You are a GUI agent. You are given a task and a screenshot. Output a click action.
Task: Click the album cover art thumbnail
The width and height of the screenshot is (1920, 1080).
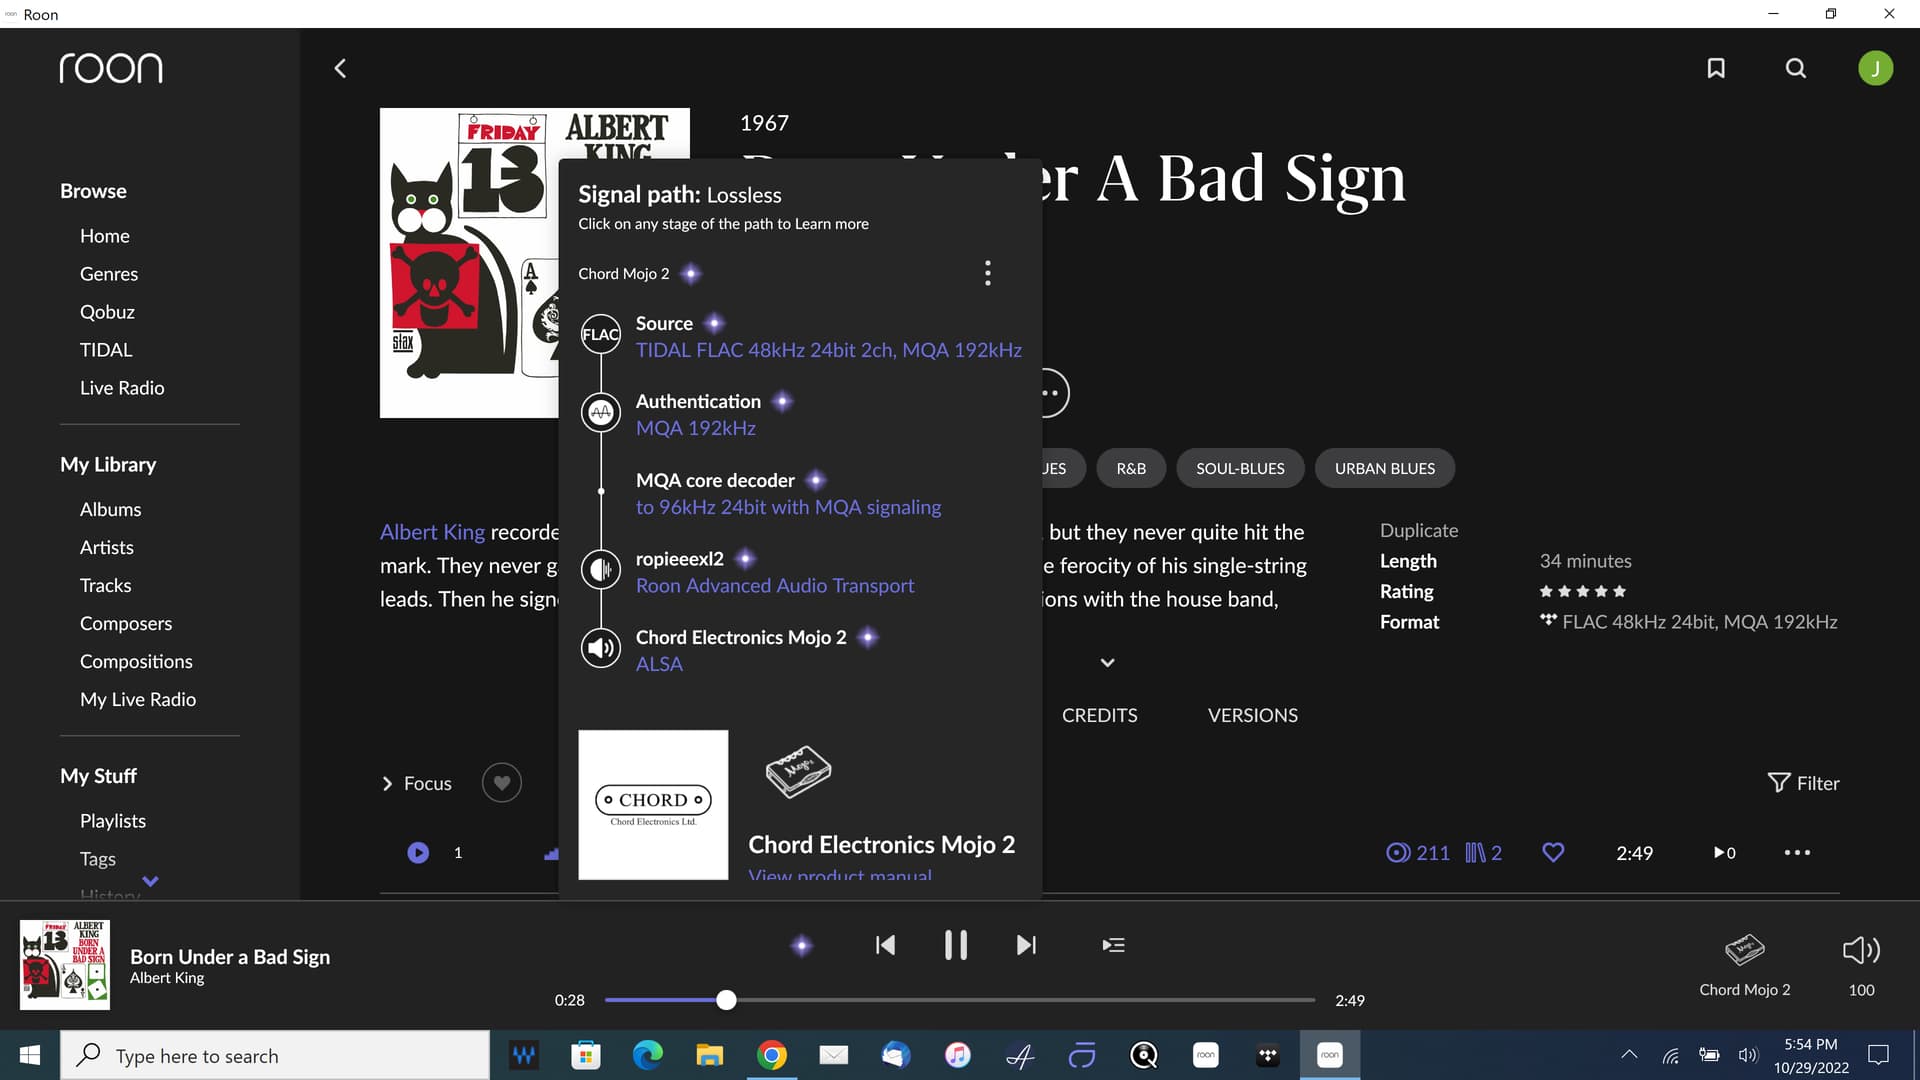[x=469, y=263]
